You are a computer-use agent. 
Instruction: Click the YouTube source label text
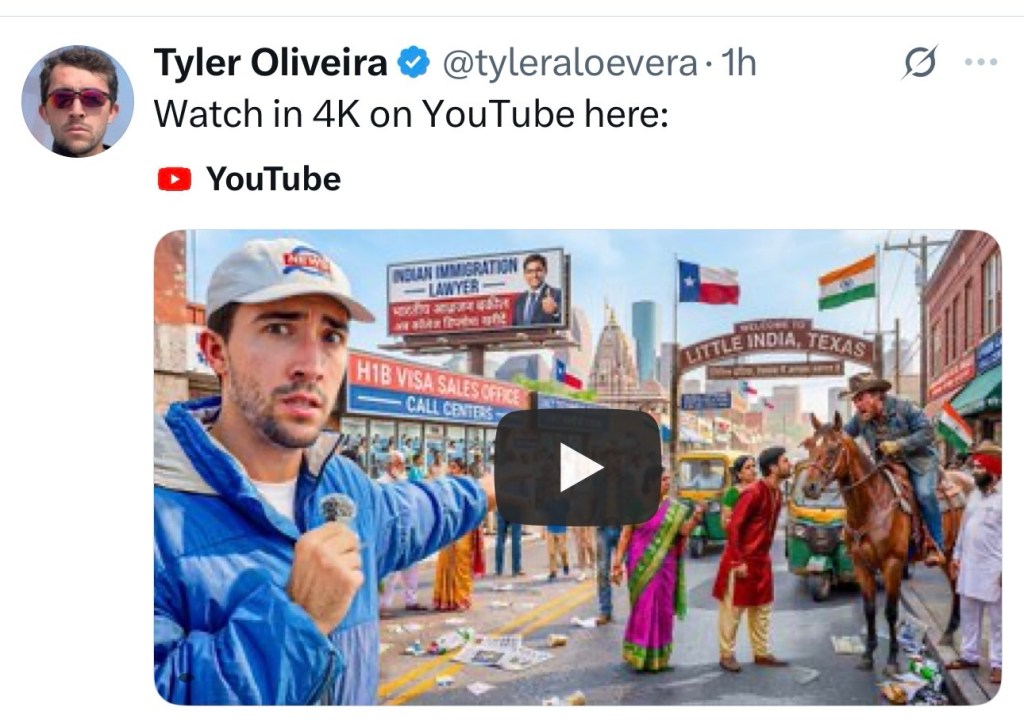click(x=273, y=179)
